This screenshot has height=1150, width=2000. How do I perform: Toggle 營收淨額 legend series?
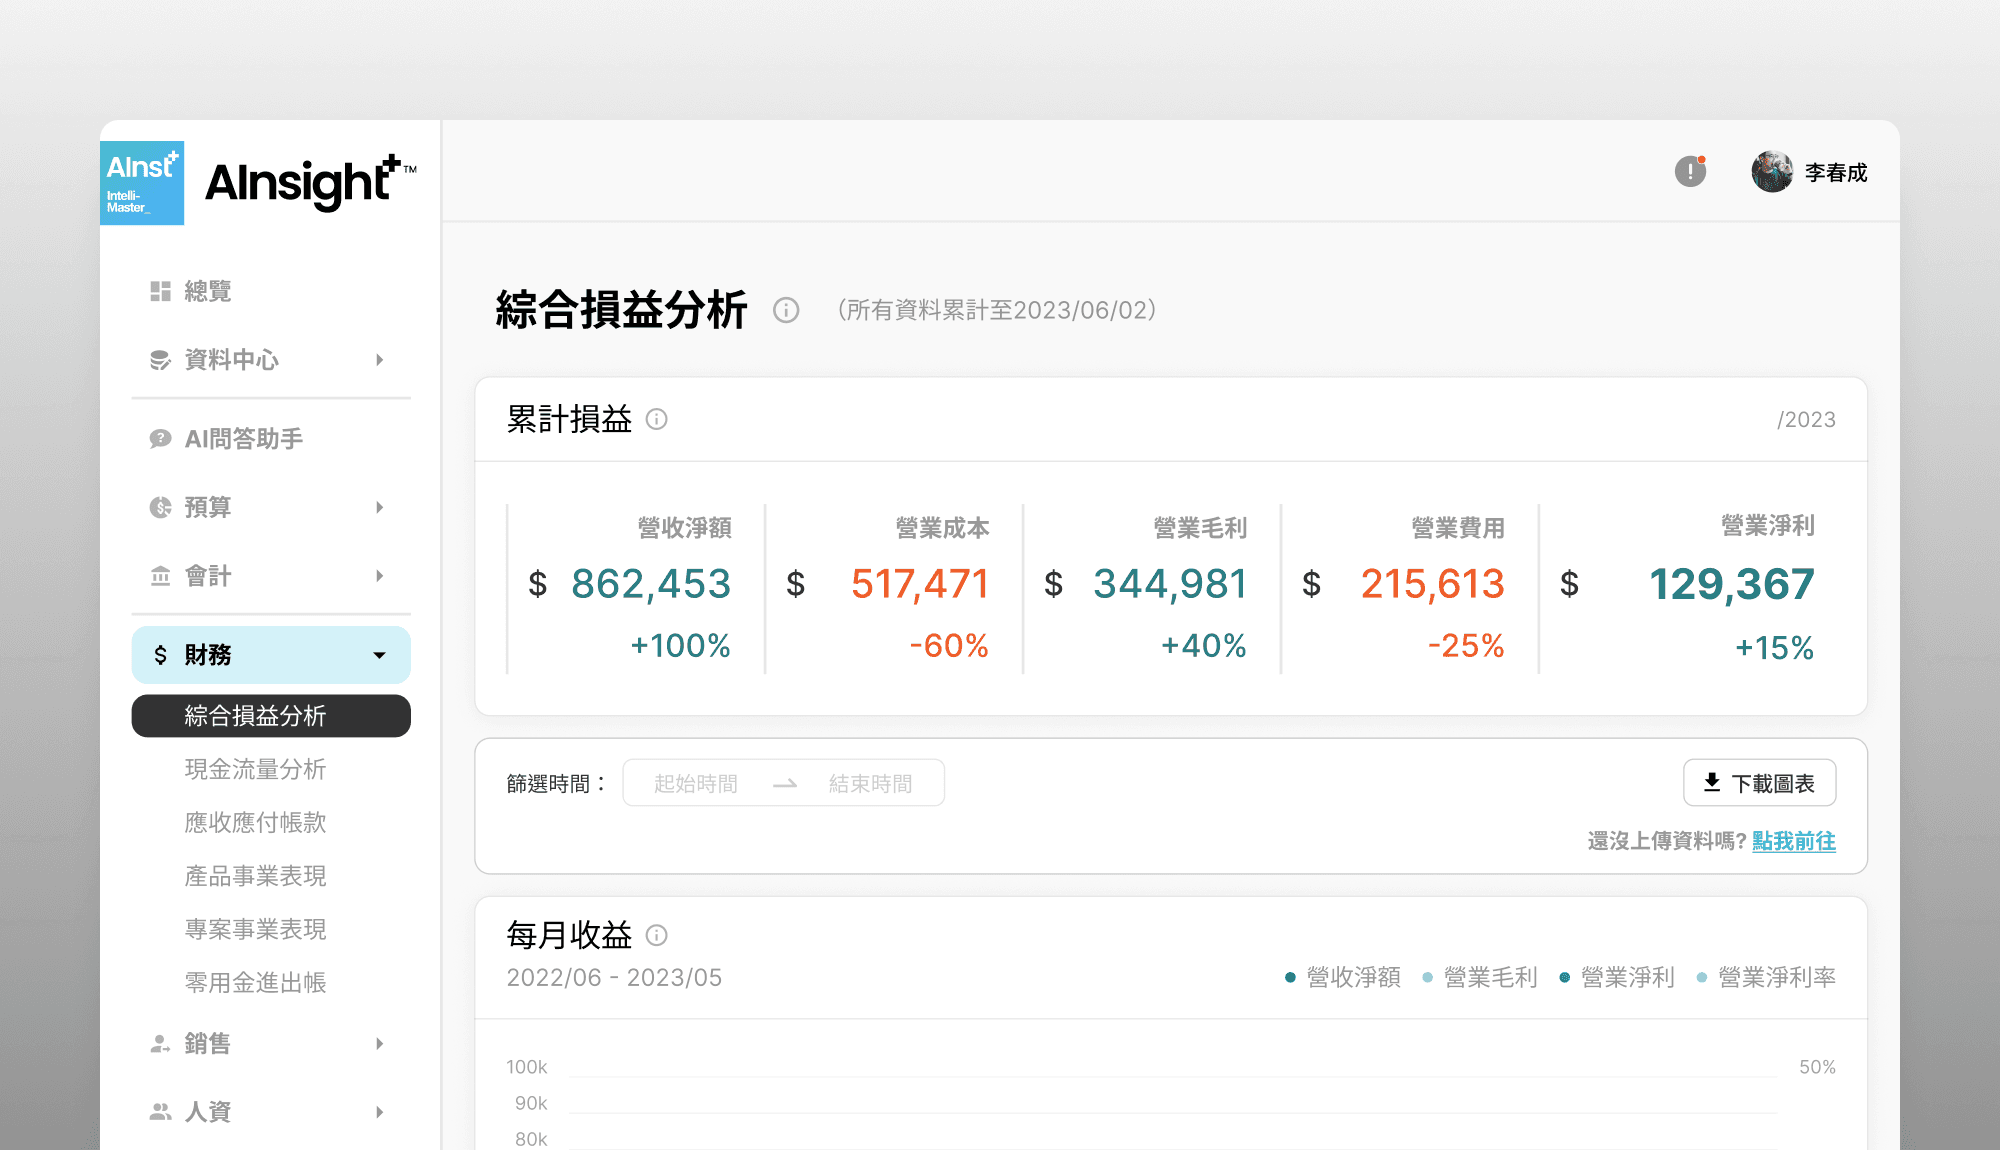click(1352, 977)
